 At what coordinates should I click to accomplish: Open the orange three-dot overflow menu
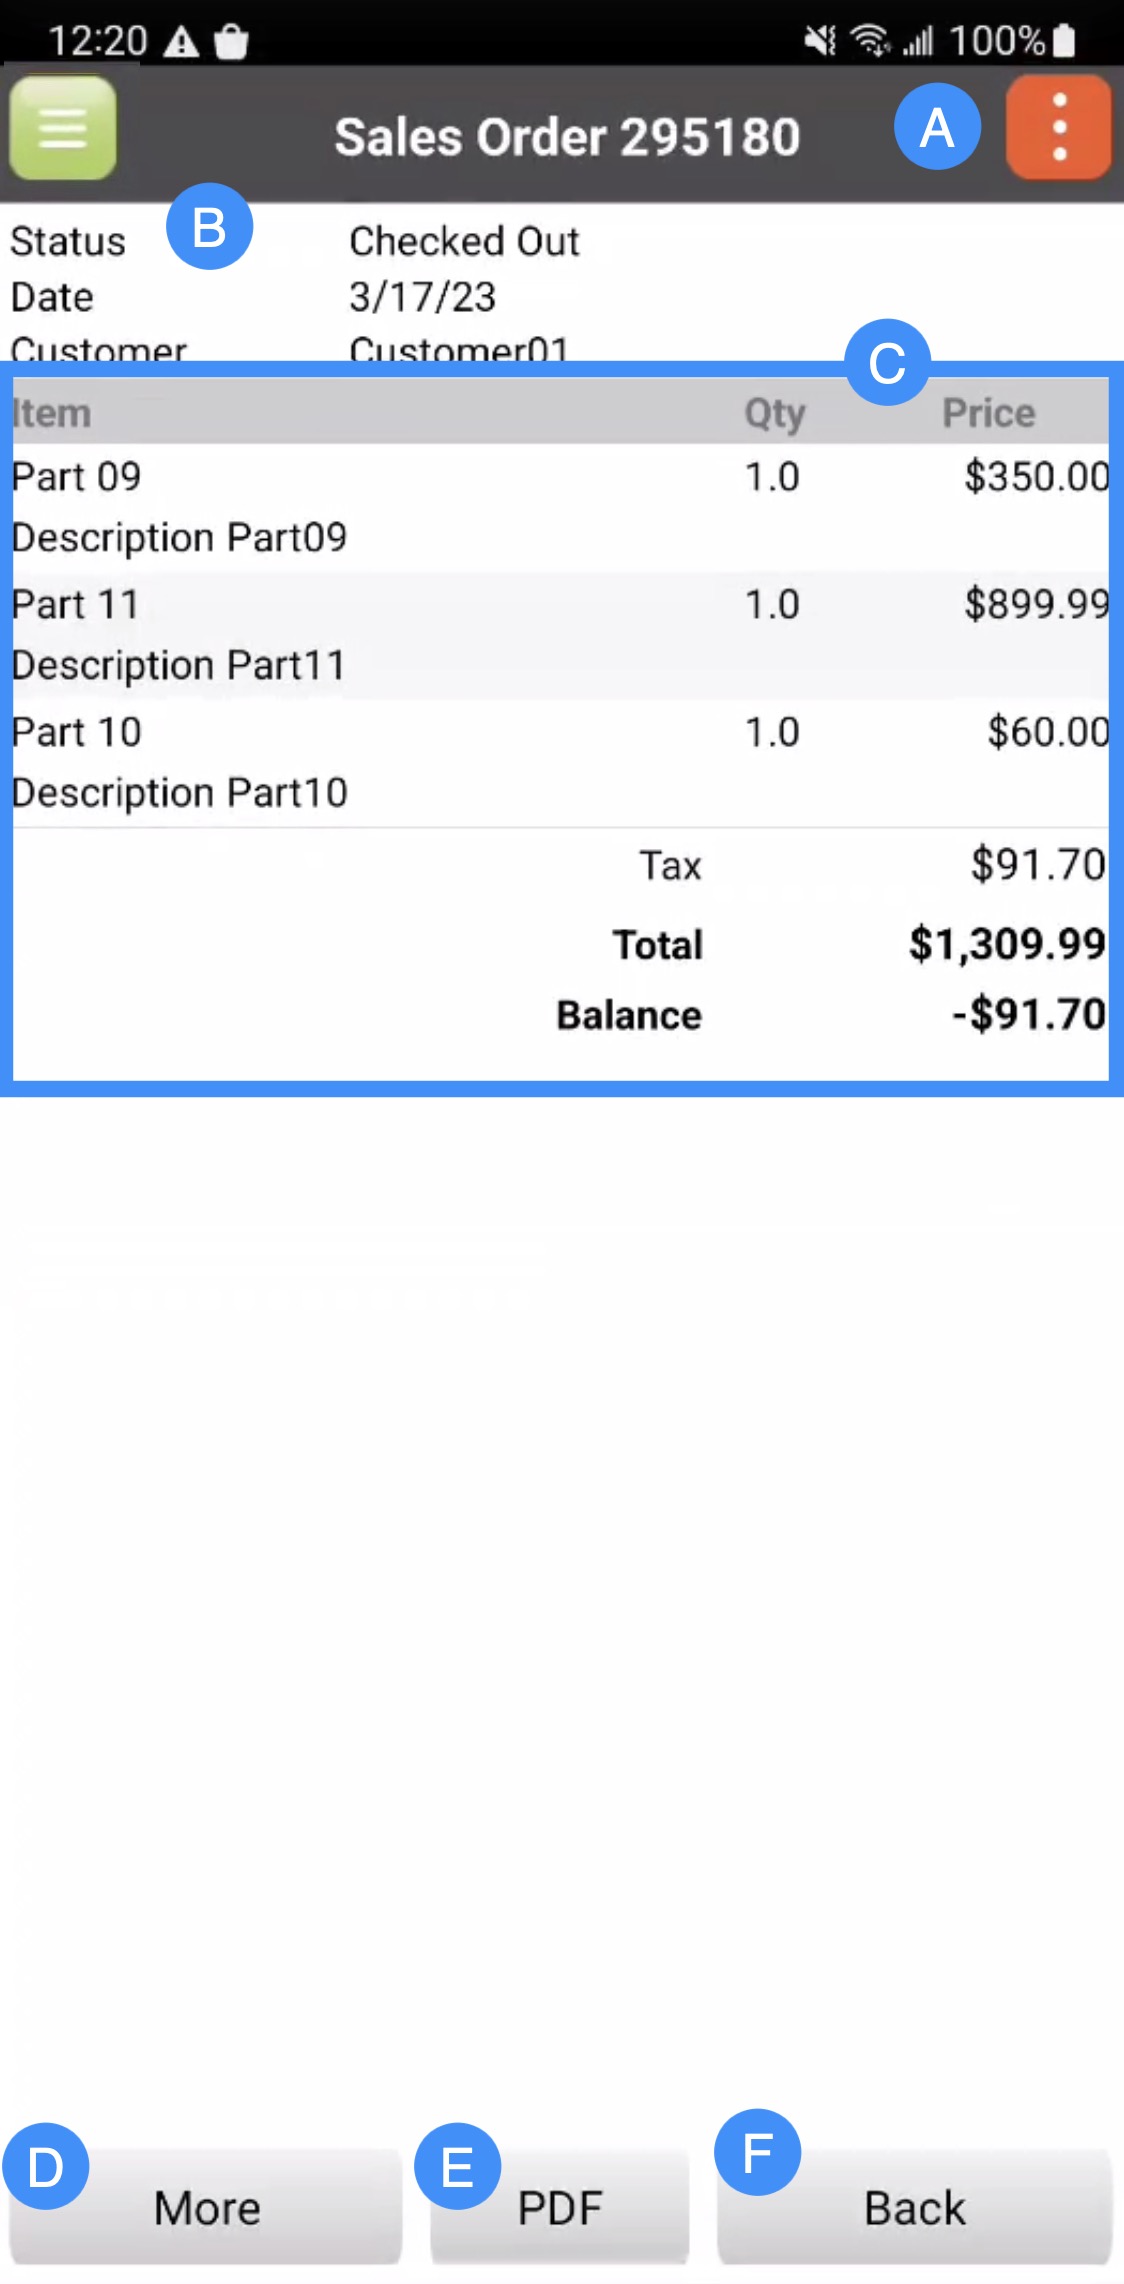(1058, 128)
